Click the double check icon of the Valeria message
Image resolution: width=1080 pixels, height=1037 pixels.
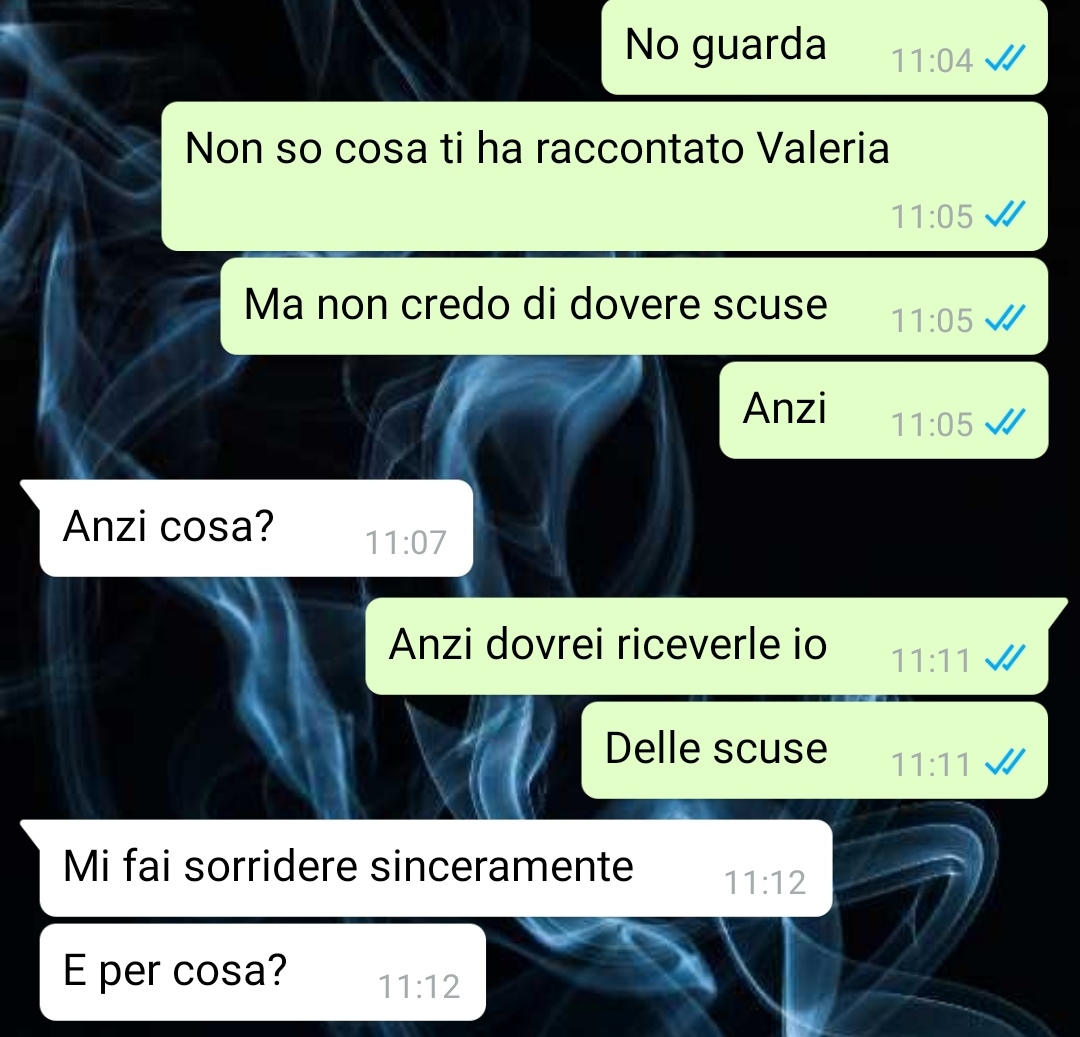point(1006,215)
